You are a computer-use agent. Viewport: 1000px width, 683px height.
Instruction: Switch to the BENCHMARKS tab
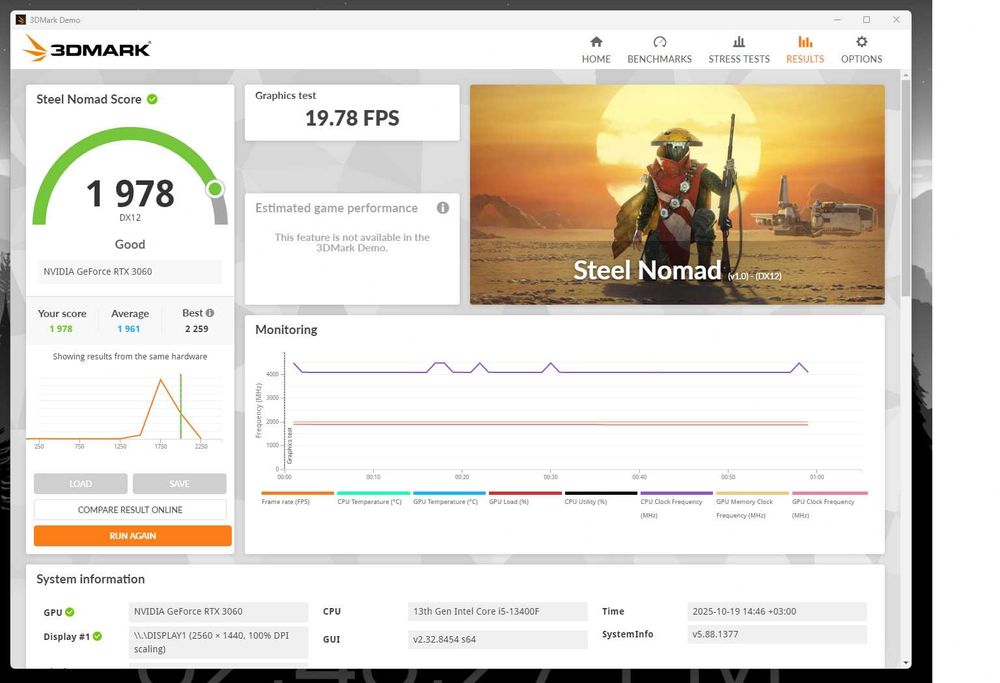click(x=659, y=50)
